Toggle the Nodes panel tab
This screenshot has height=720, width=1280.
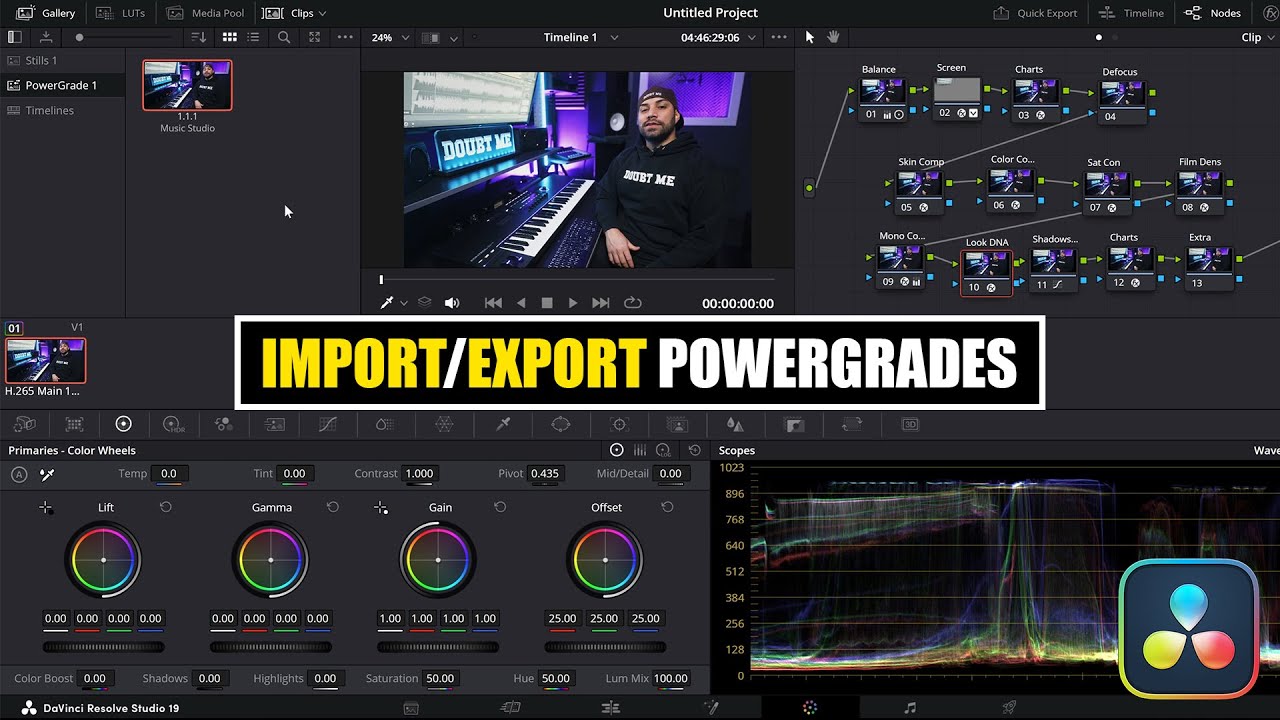(x=1213, y=13)
